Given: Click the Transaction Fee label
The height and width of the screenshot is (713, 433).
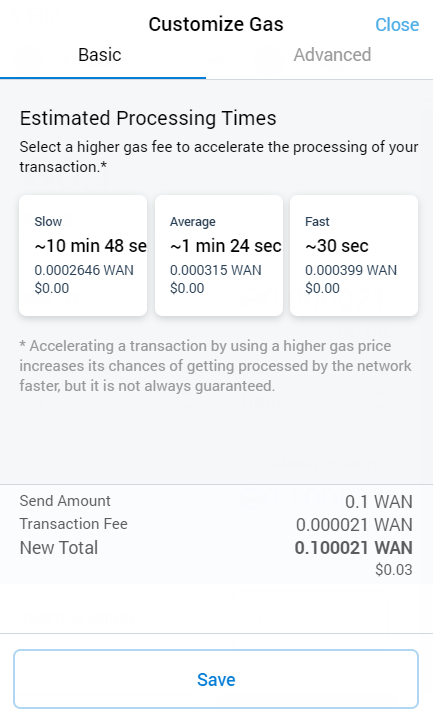Looking at the screenshot, I should pyautogui.click(x=74, y=524).
